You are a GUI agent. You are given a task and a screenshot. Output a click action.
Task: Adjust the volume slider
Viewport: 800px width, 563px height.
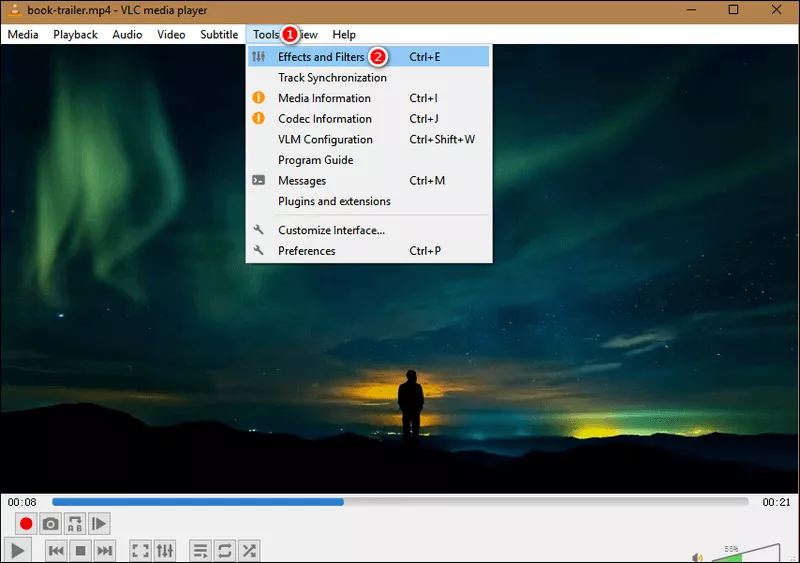pyautogui.click(x=745, y=553)
